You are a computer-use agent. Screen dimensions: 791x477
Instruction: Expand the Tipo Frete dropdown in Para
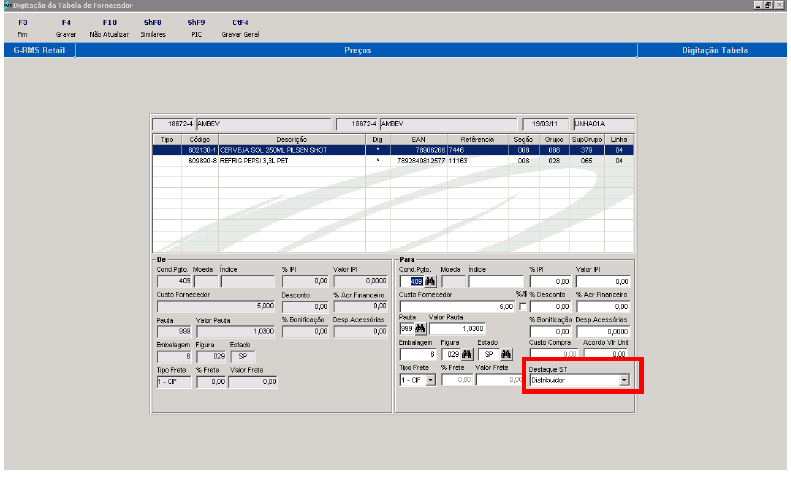pos(430,380)
